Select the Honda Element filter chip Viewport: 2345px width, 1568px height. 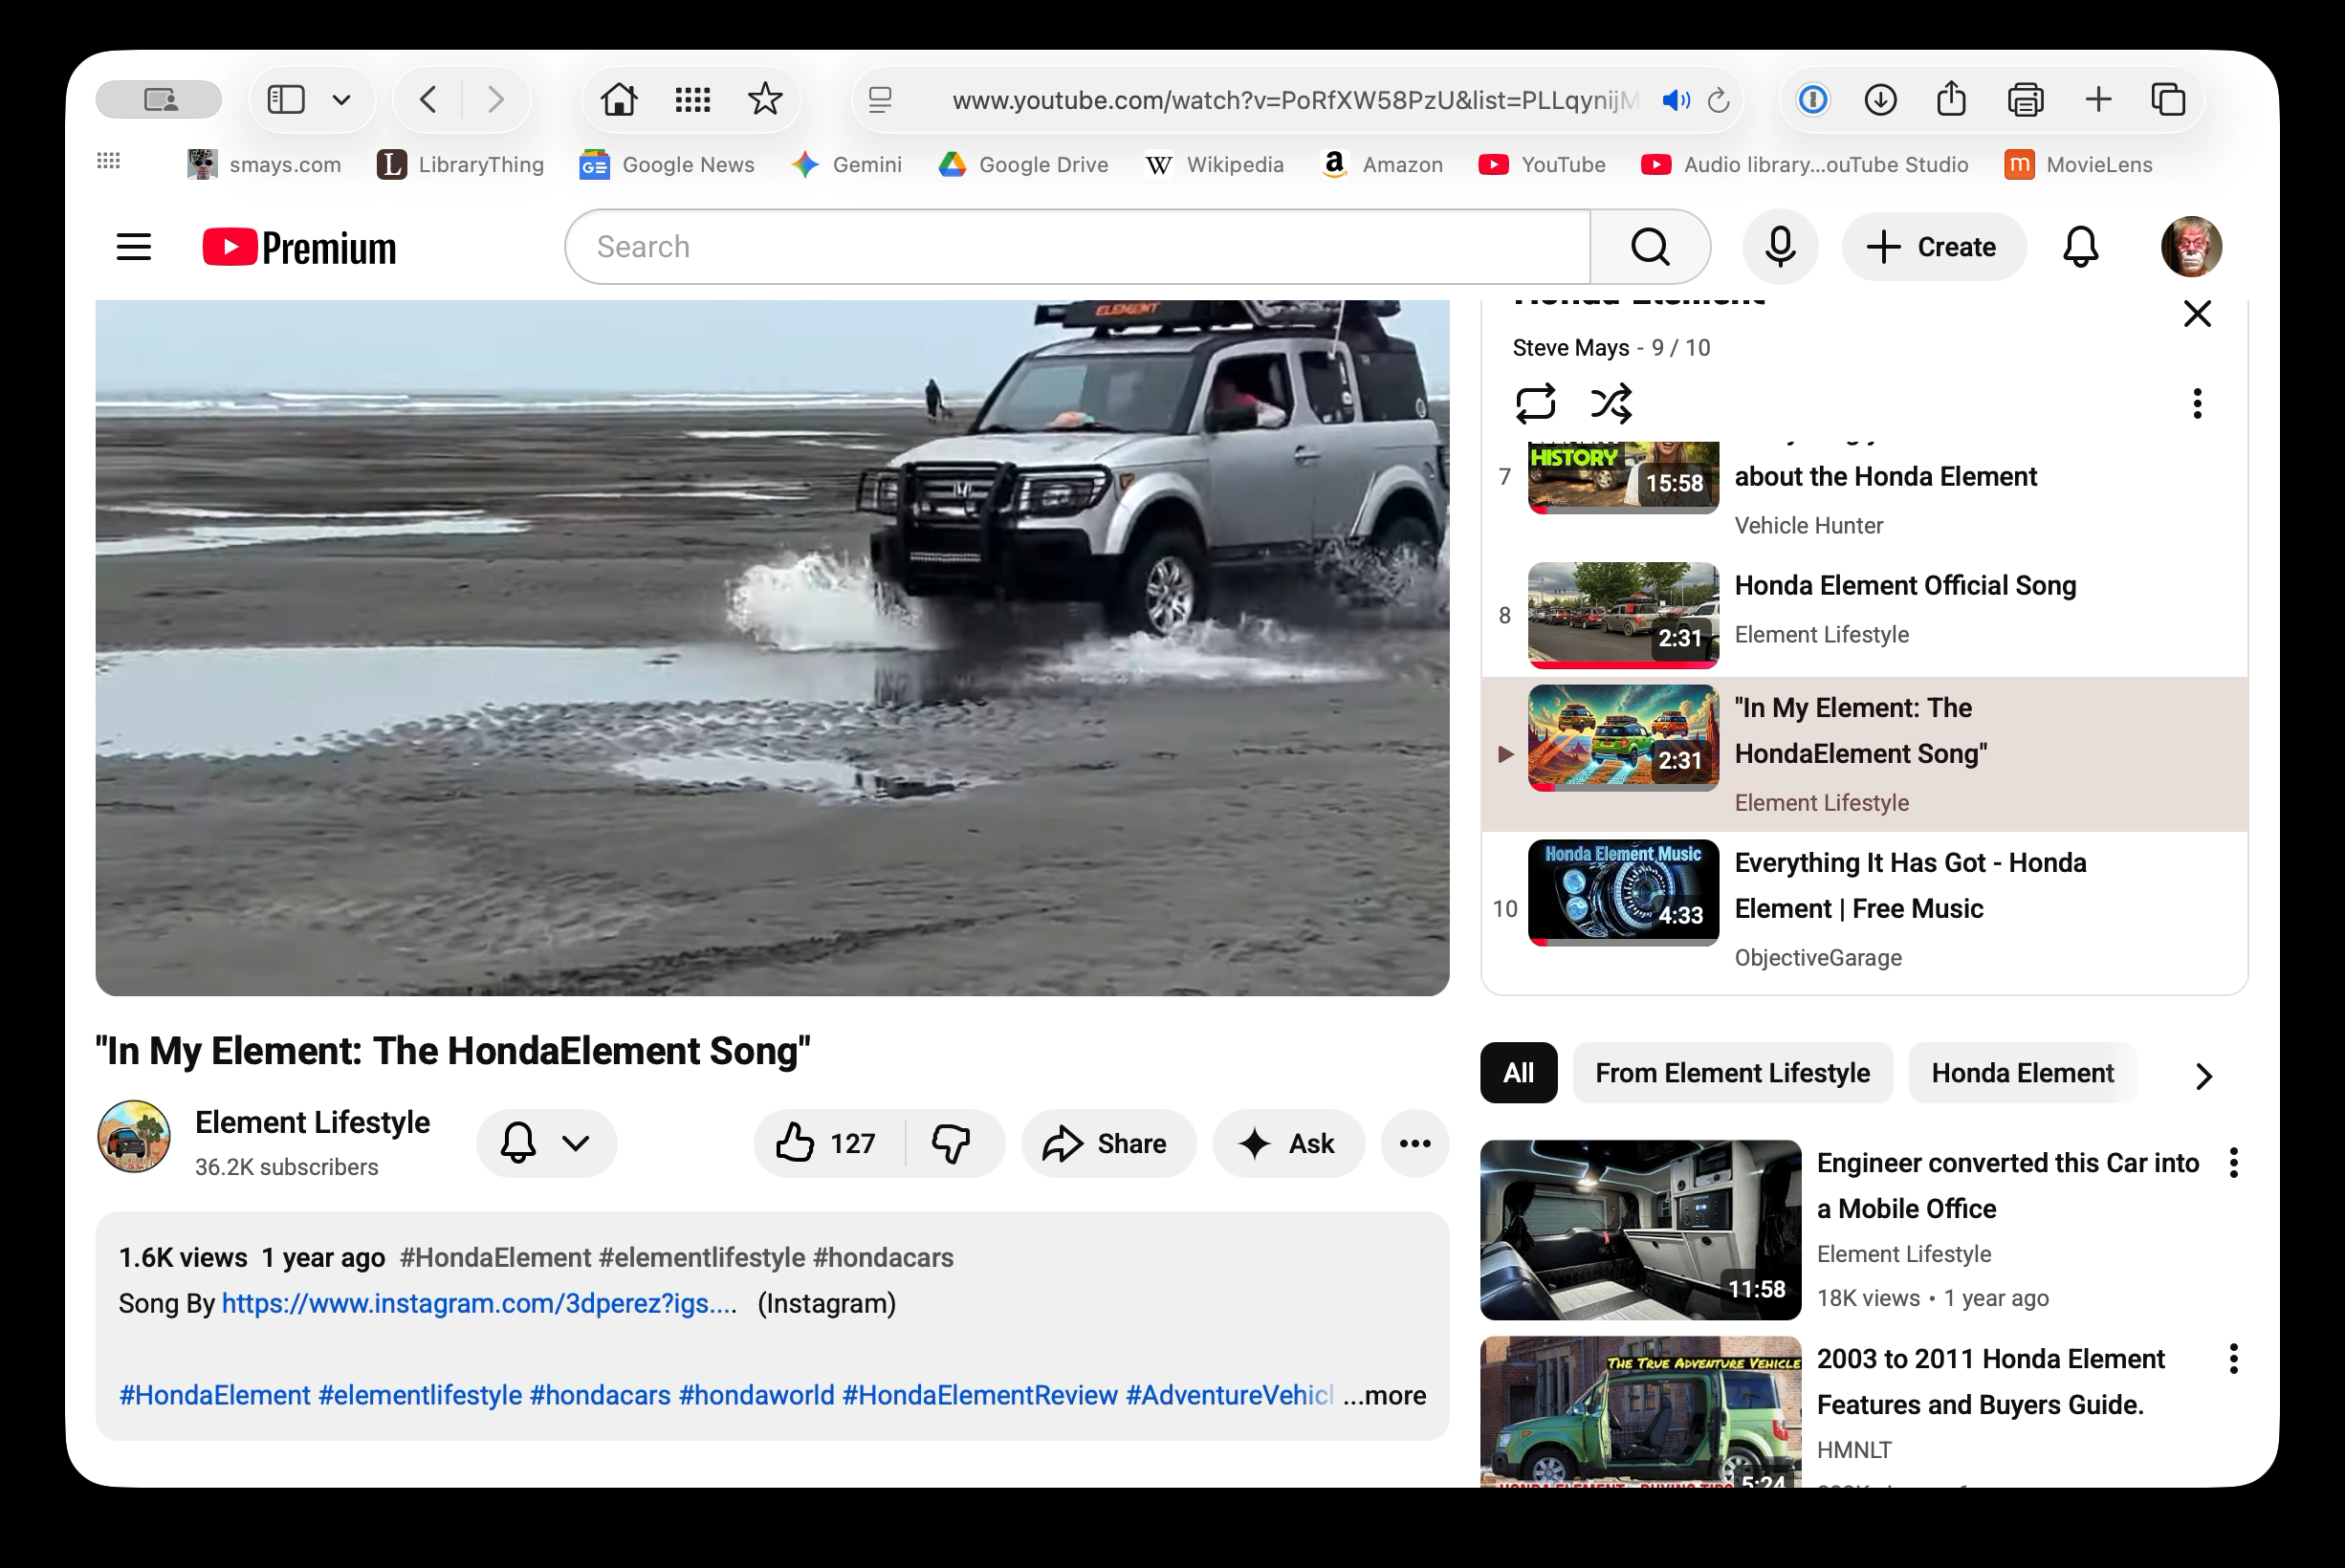[2022, 1073]
